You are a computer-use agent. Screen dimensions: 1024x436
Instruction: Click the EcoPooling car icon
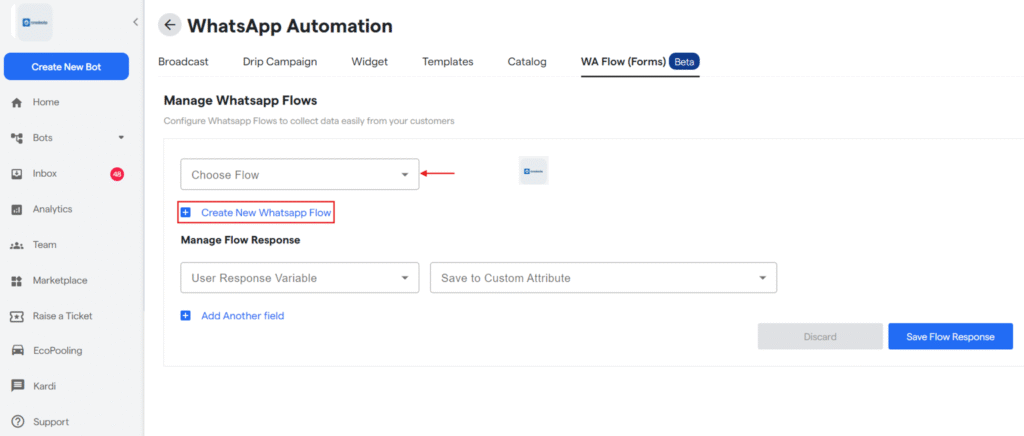[x=17, y=351]
